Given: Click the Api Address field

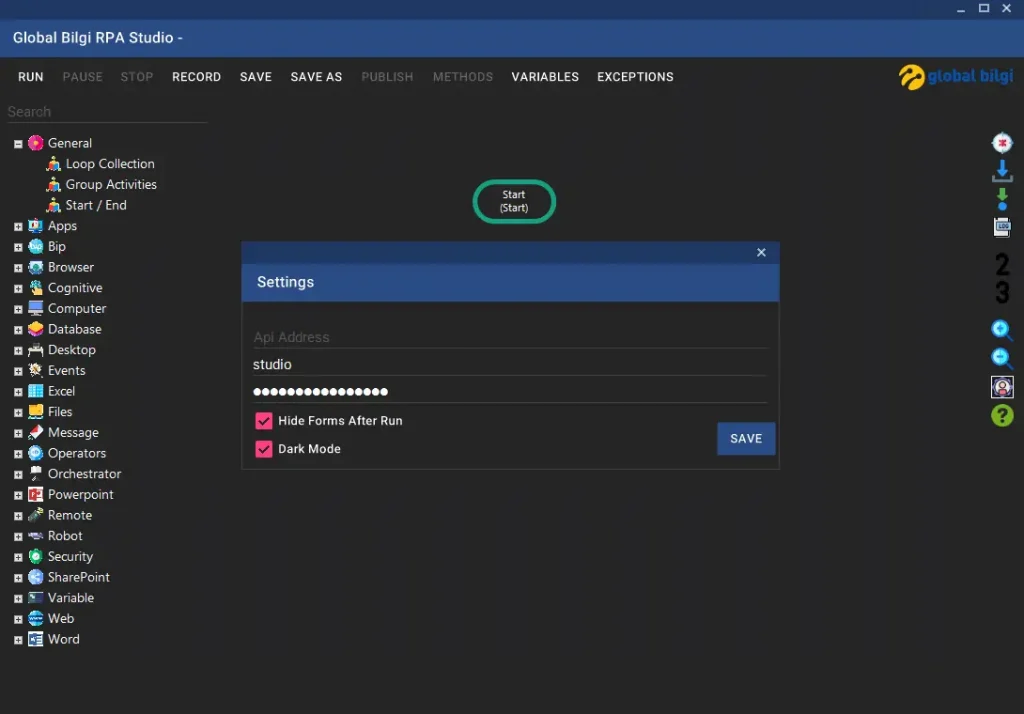Looking at the screenshot, I should click(509, 337).
